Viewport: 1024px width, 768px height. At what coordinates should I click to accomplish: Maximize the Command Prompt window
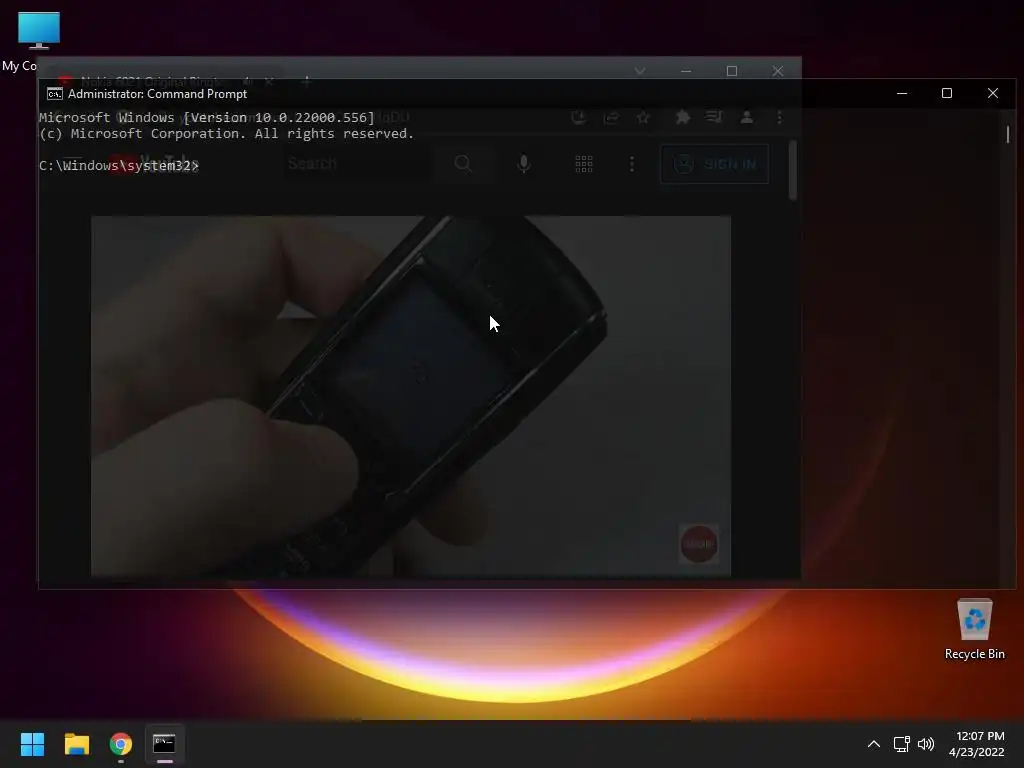[947, 93]
